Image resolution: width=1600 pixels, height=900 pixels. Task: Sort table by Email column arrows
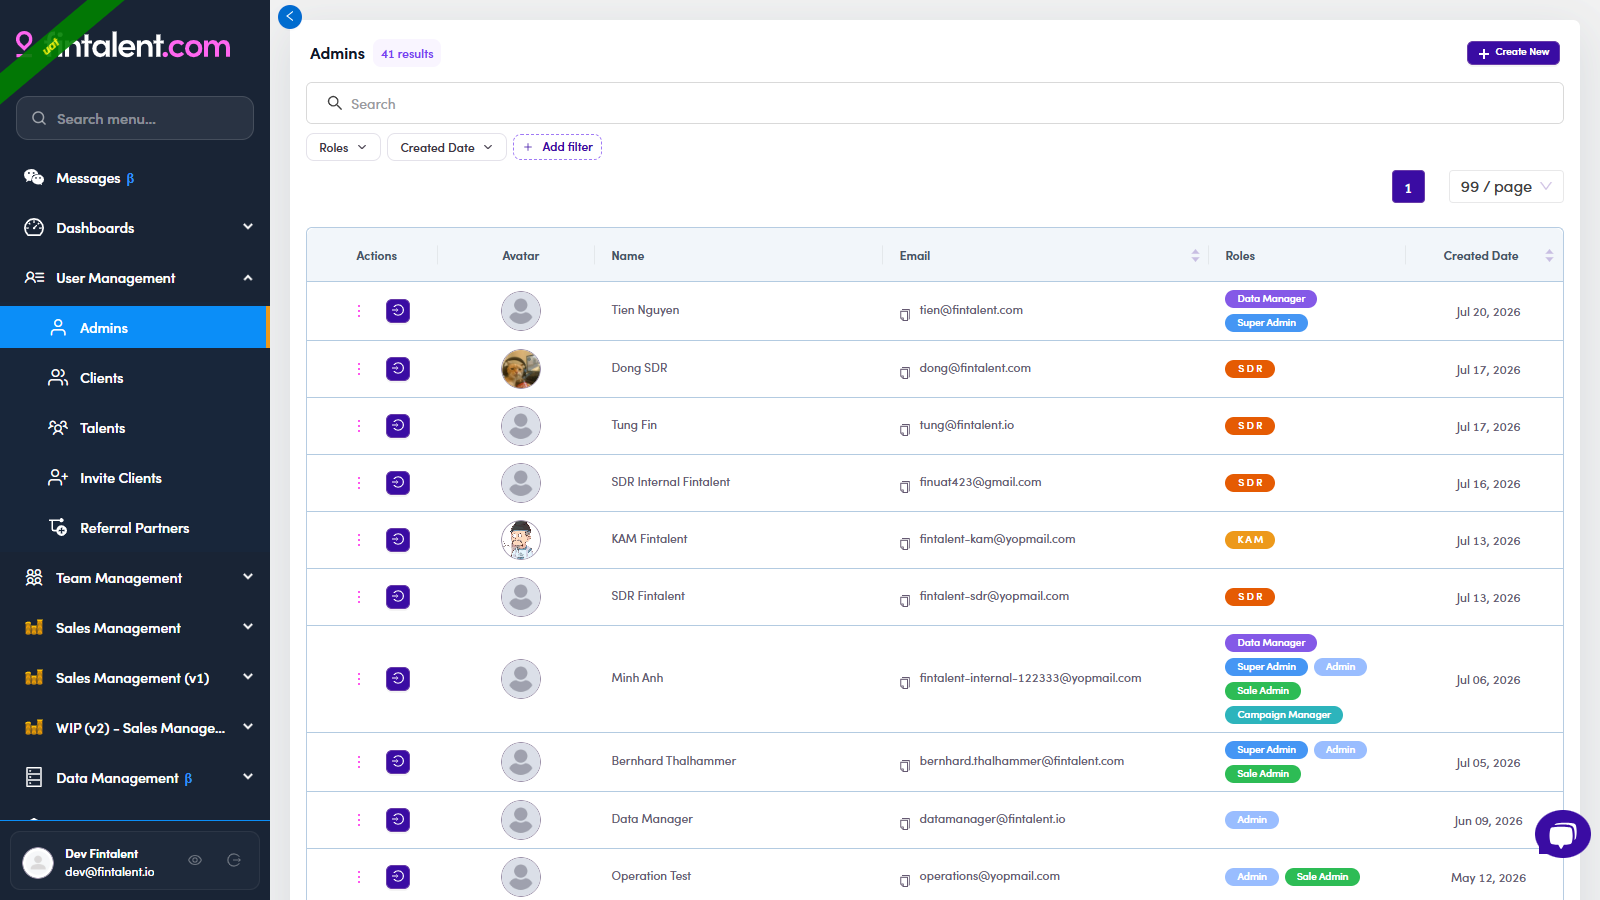tap(1195, 256)
